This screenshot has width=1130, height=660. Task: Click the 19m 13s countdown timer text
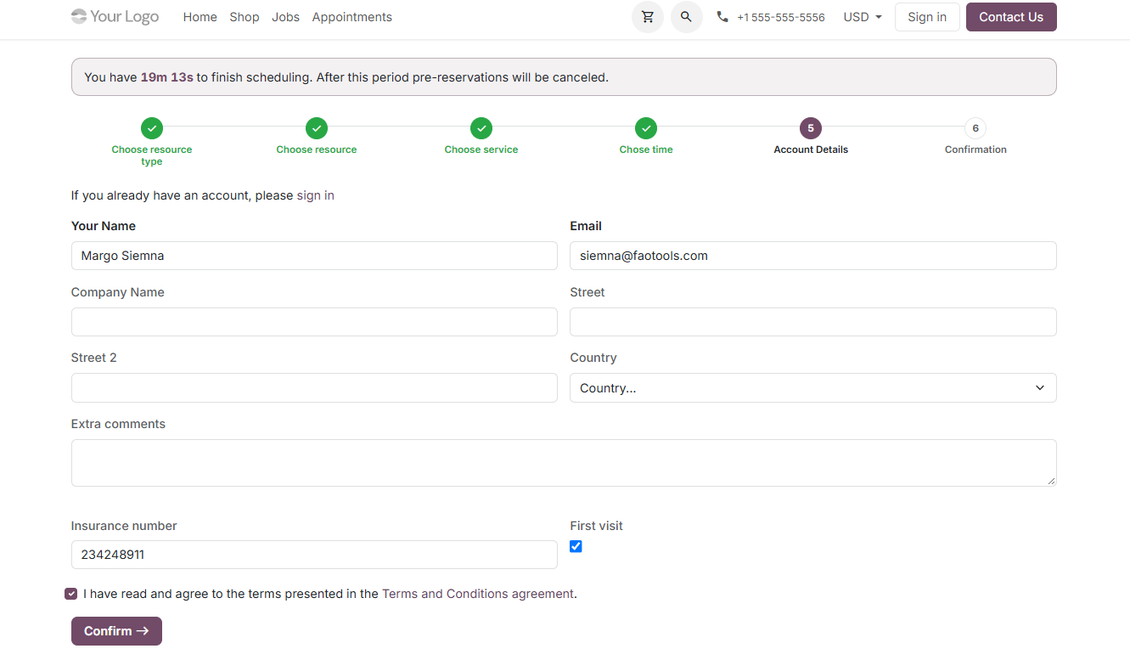coord(166,77)
